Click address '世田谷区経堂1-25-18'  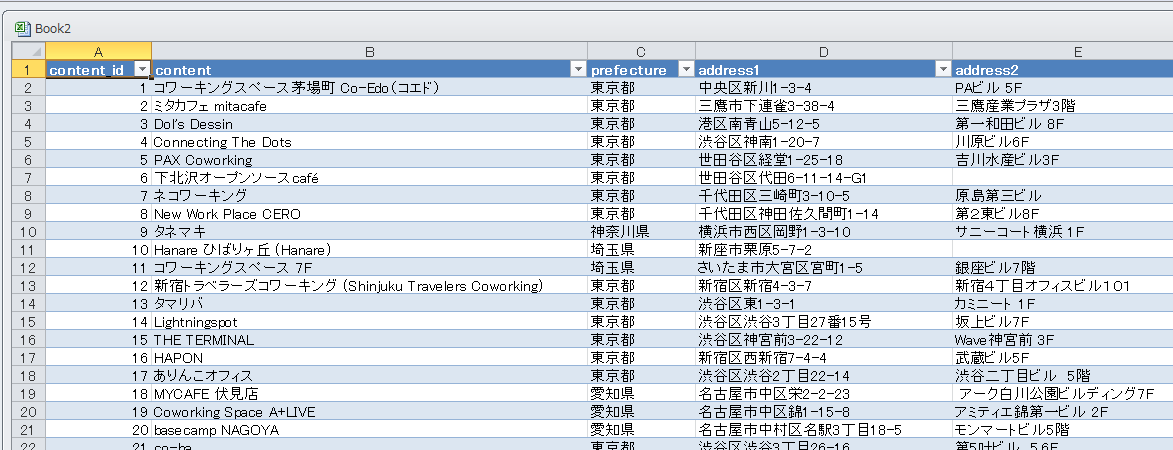(824, 159)
